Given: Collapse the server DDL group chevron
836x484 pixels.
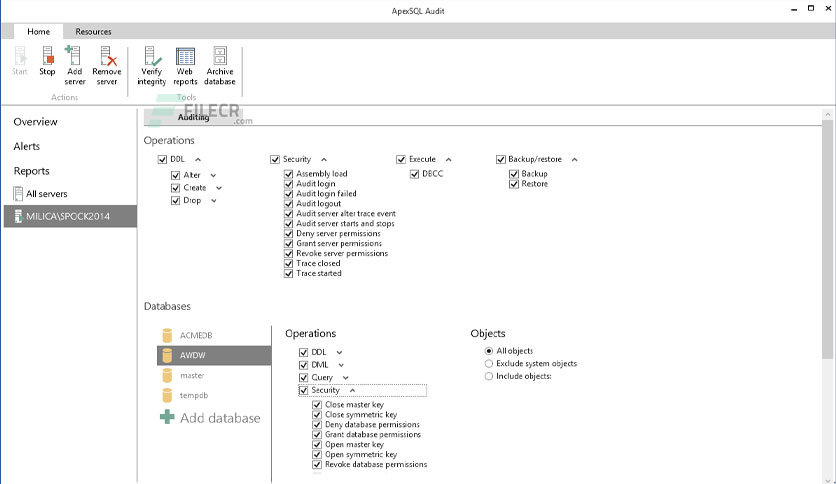Looking at the screenshot, I should pyautogui.click(x=198, y=159).
